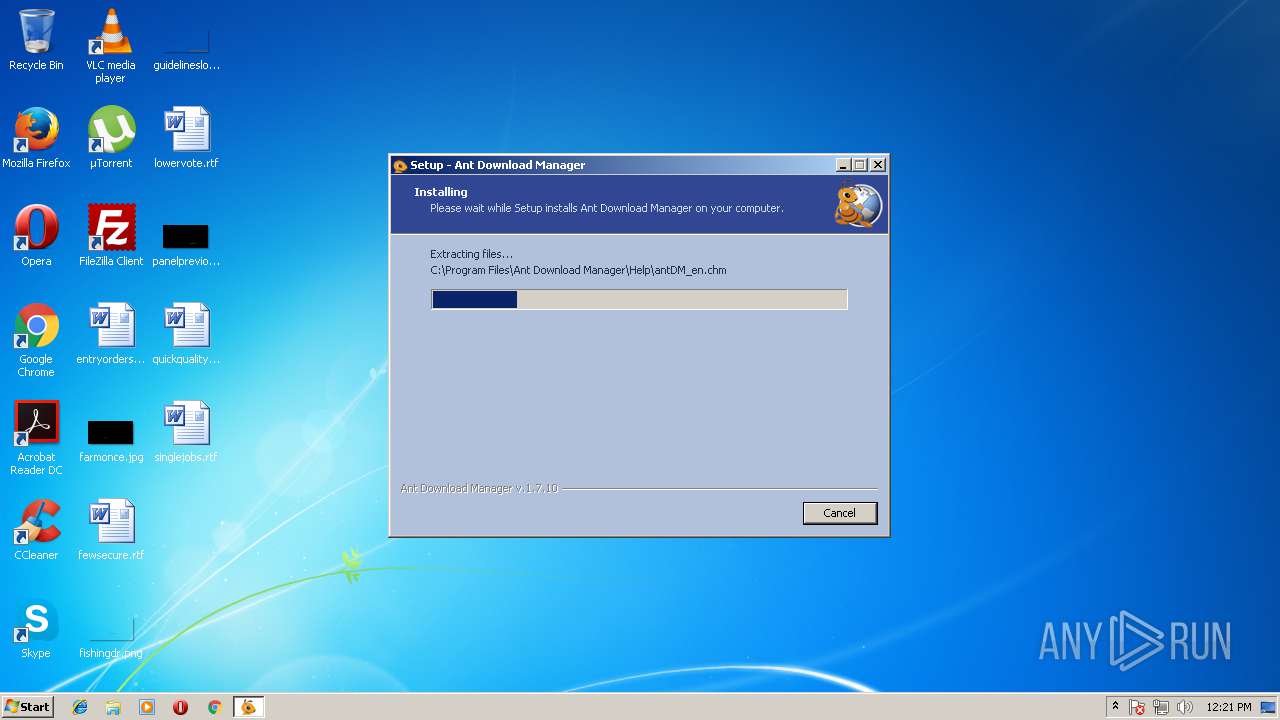This screenshot has width=1280, height=720.
Task: Click the Ant Download Manager logo in header
Action: click(858, 205)
